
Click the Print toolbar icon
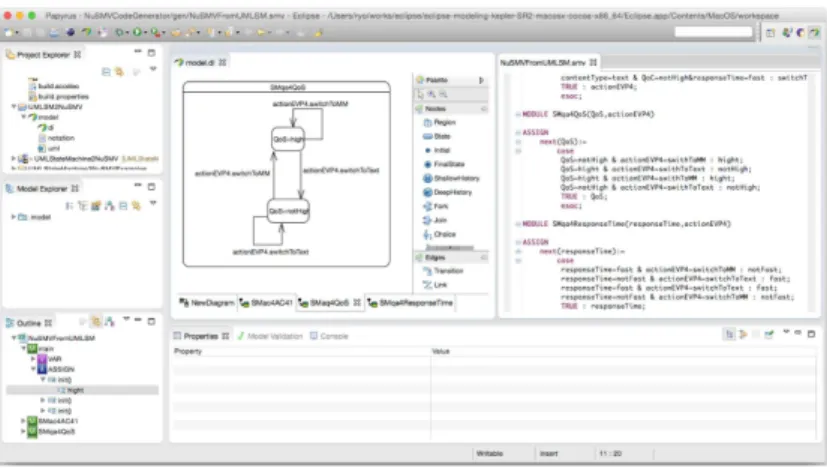[54, 32]
